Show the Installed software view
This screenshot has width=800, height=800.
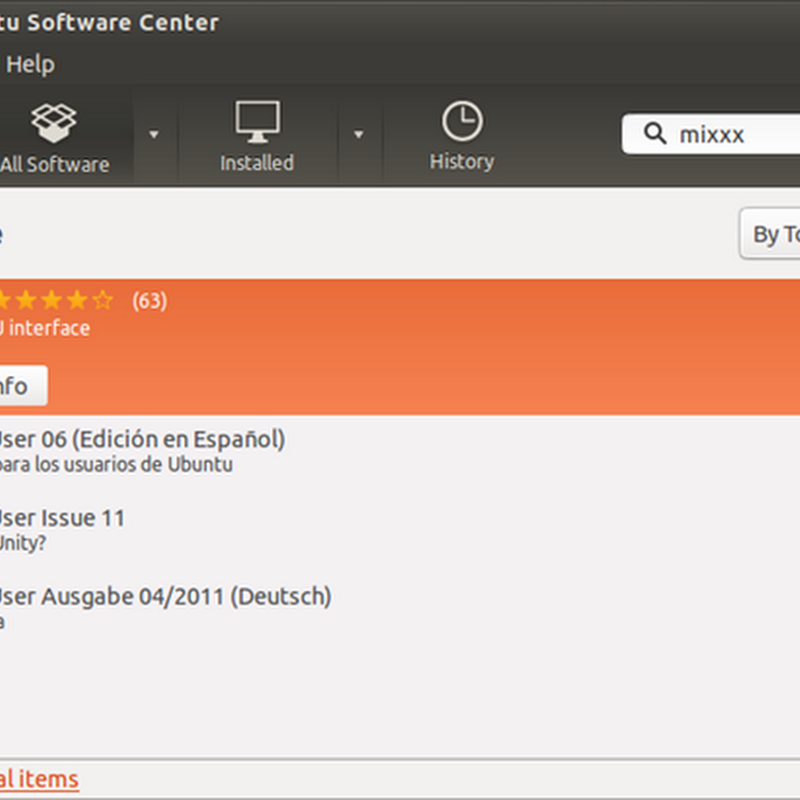click(x=257, y=137)
